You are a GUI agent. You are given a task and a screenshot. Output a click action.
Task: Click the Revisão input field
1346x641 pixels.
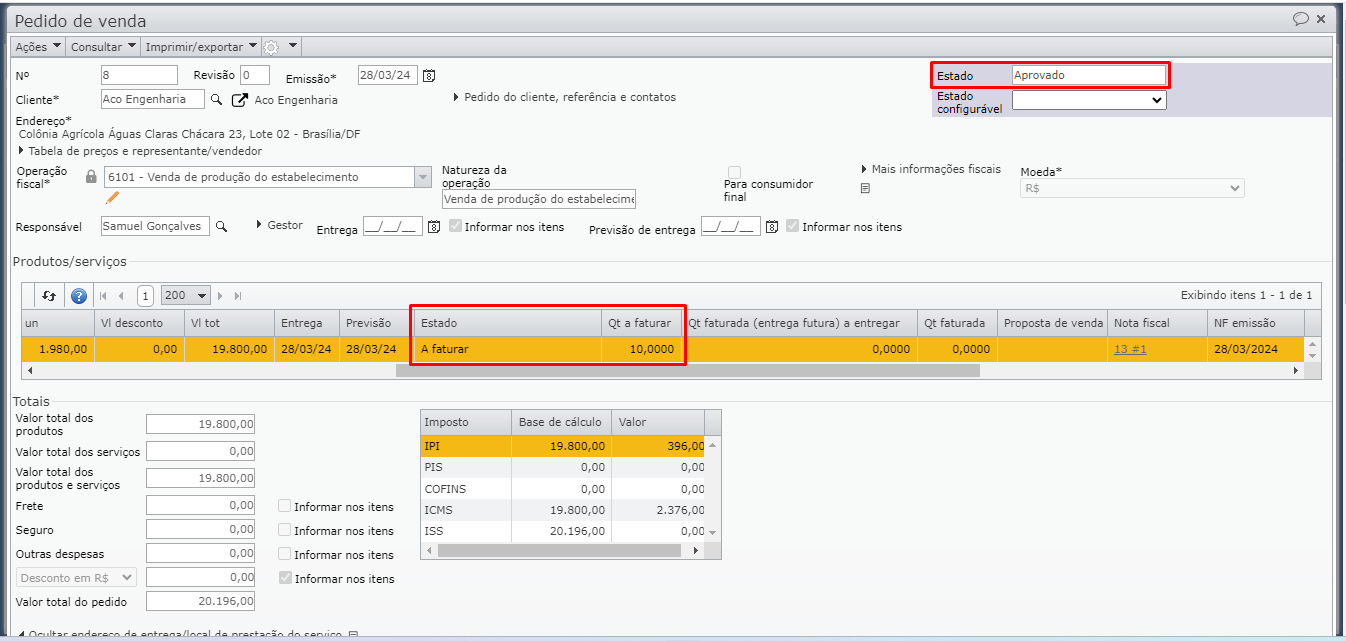click(x=255, y=75)
